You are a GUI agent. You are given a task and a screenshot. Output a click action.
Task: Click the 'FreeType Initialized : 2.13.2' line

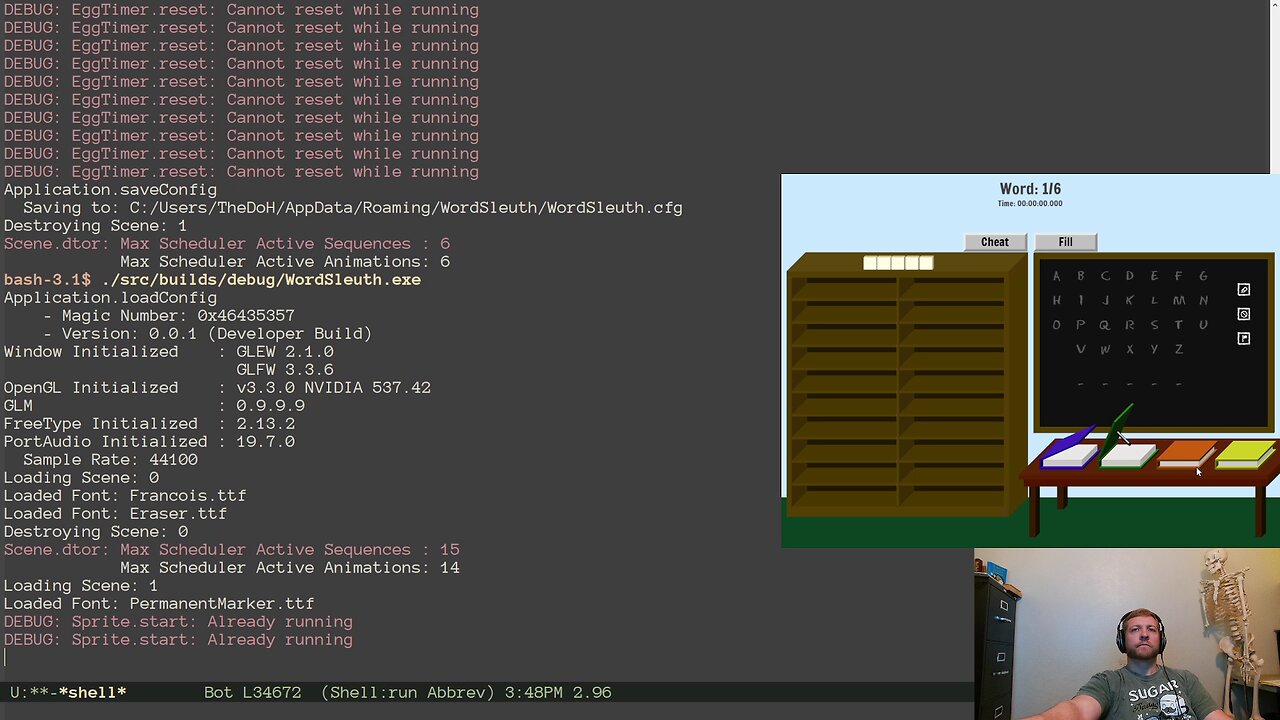tap(149, 424)
